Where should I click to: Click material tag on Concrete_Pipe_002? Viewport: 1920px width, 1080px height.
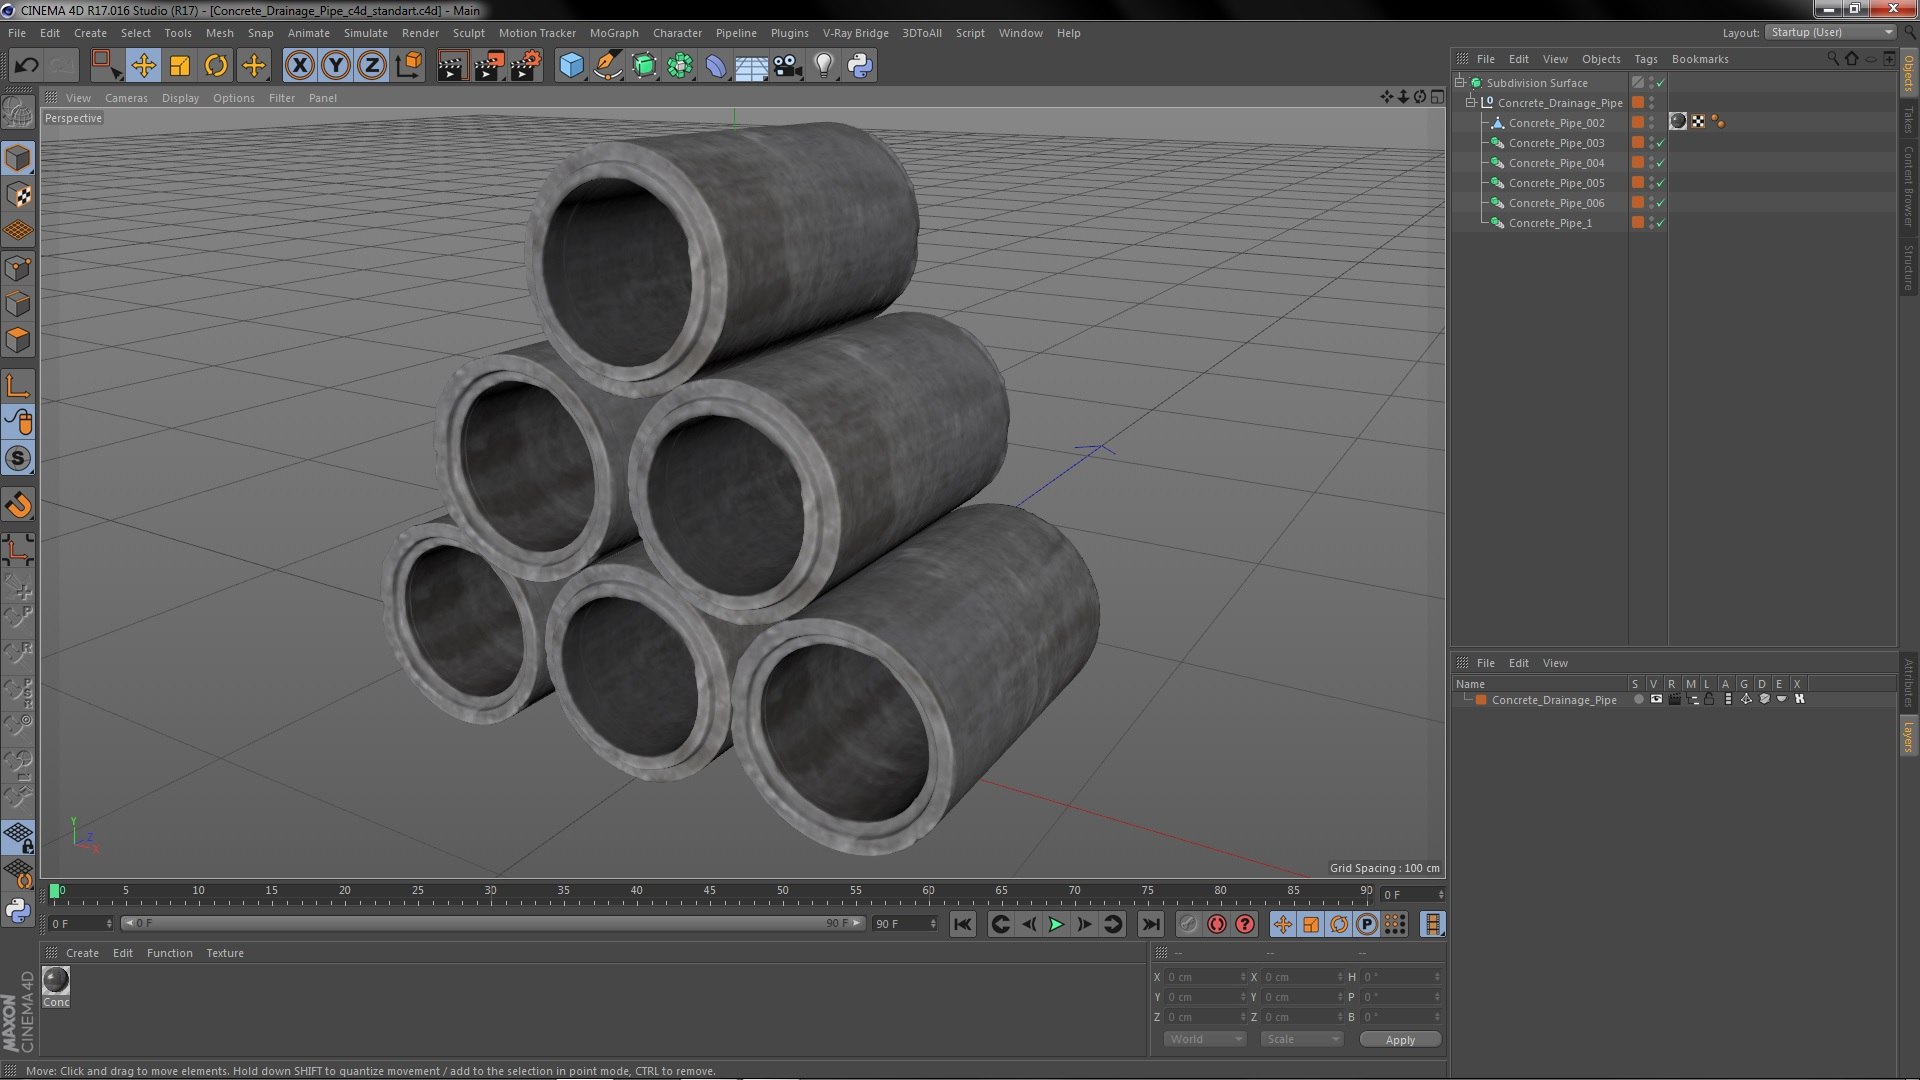coord(1678,122)
